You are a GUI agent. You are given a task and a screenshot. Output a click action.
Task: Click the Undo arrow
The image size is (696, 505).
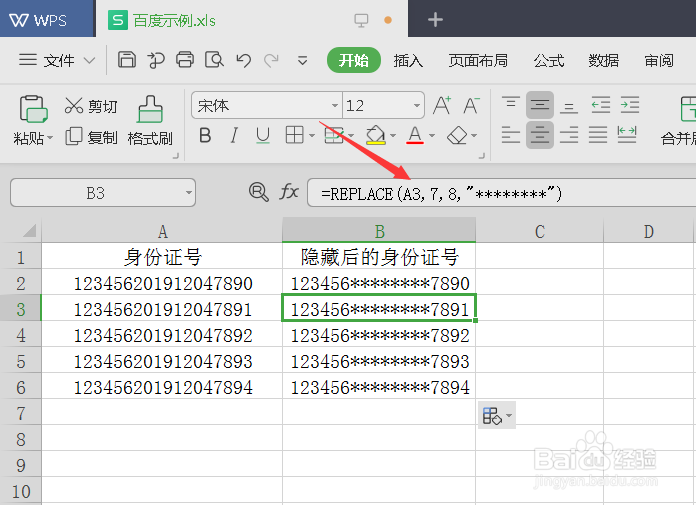click(243, 60)
